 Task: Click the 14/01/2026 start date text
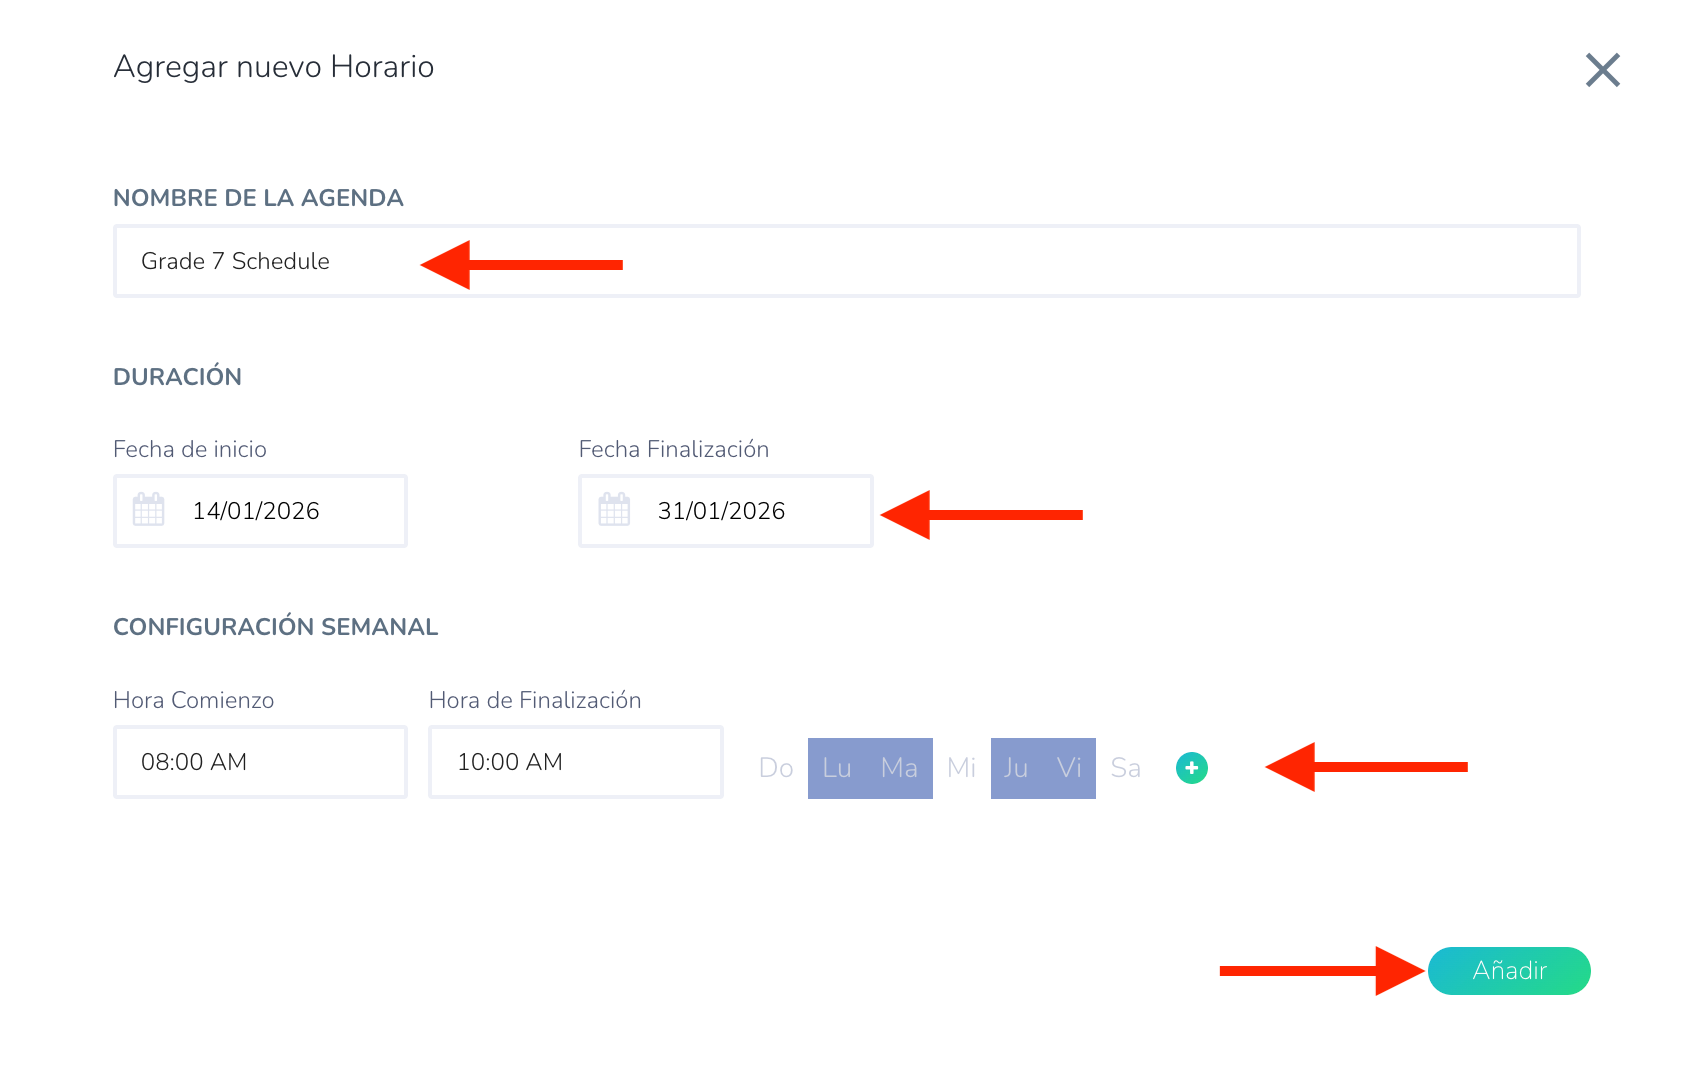coord(256,511)
